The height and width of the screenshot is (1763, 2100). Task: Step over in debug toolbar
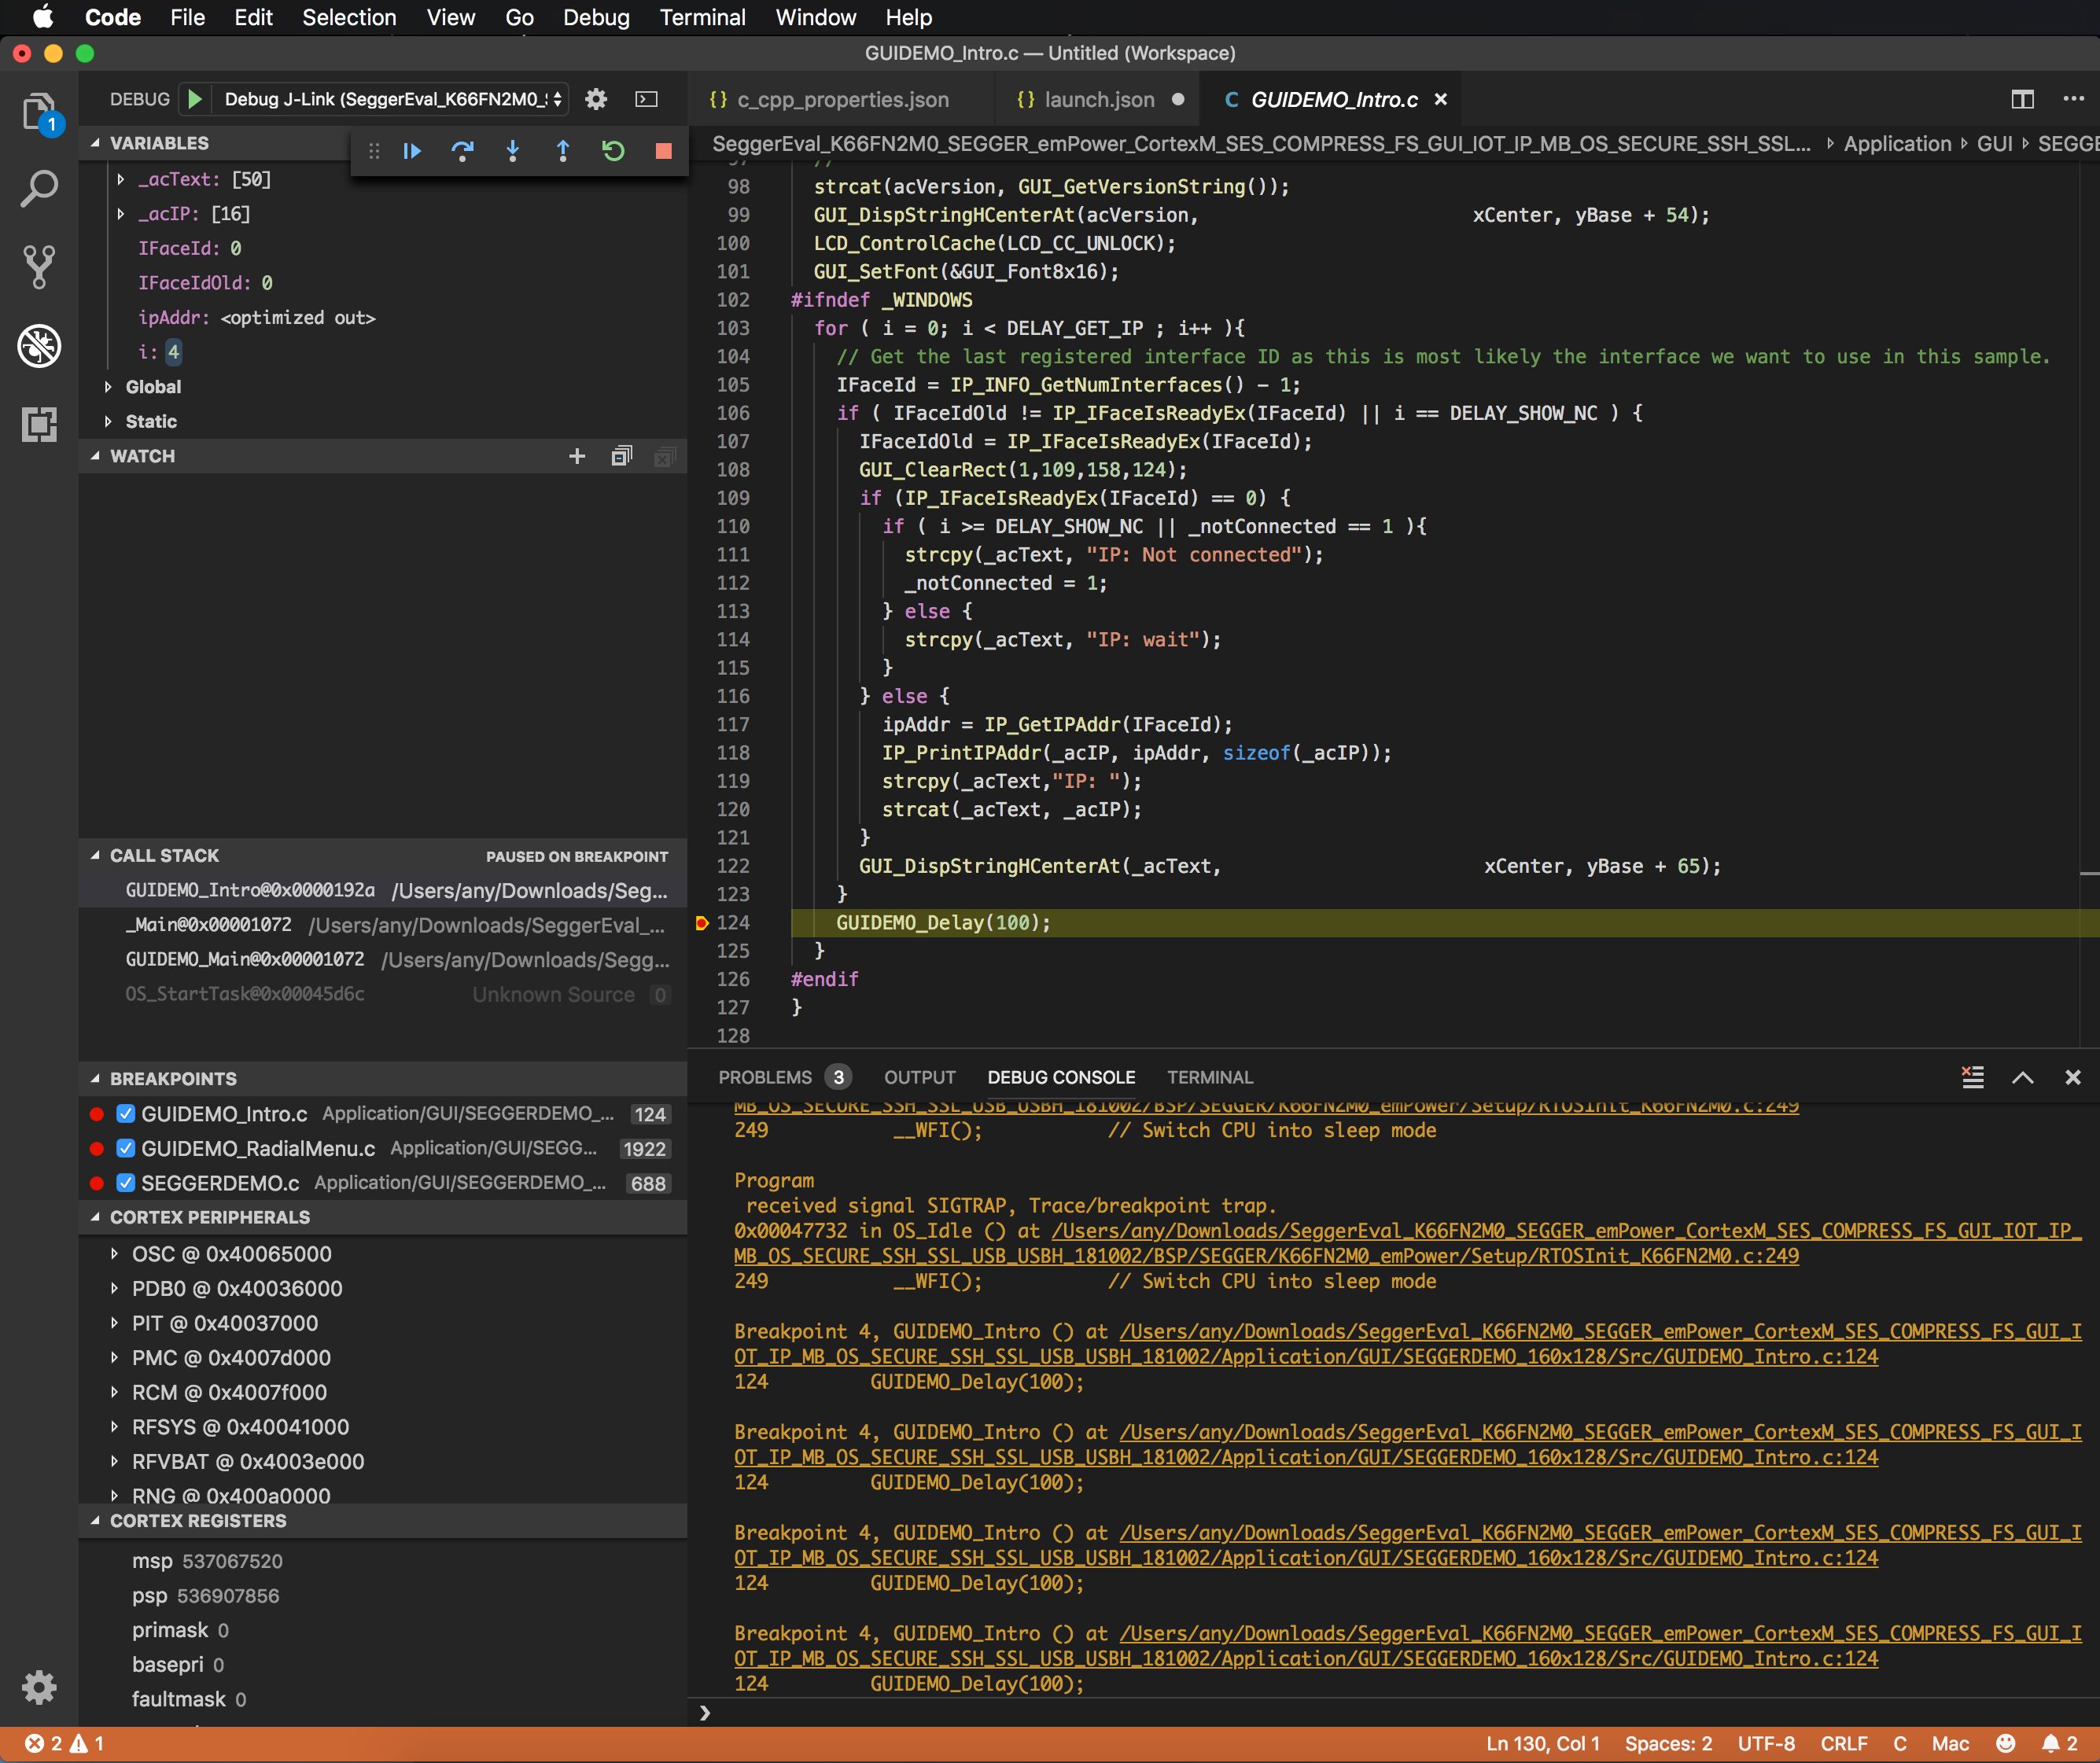click(x=462, y=151)
